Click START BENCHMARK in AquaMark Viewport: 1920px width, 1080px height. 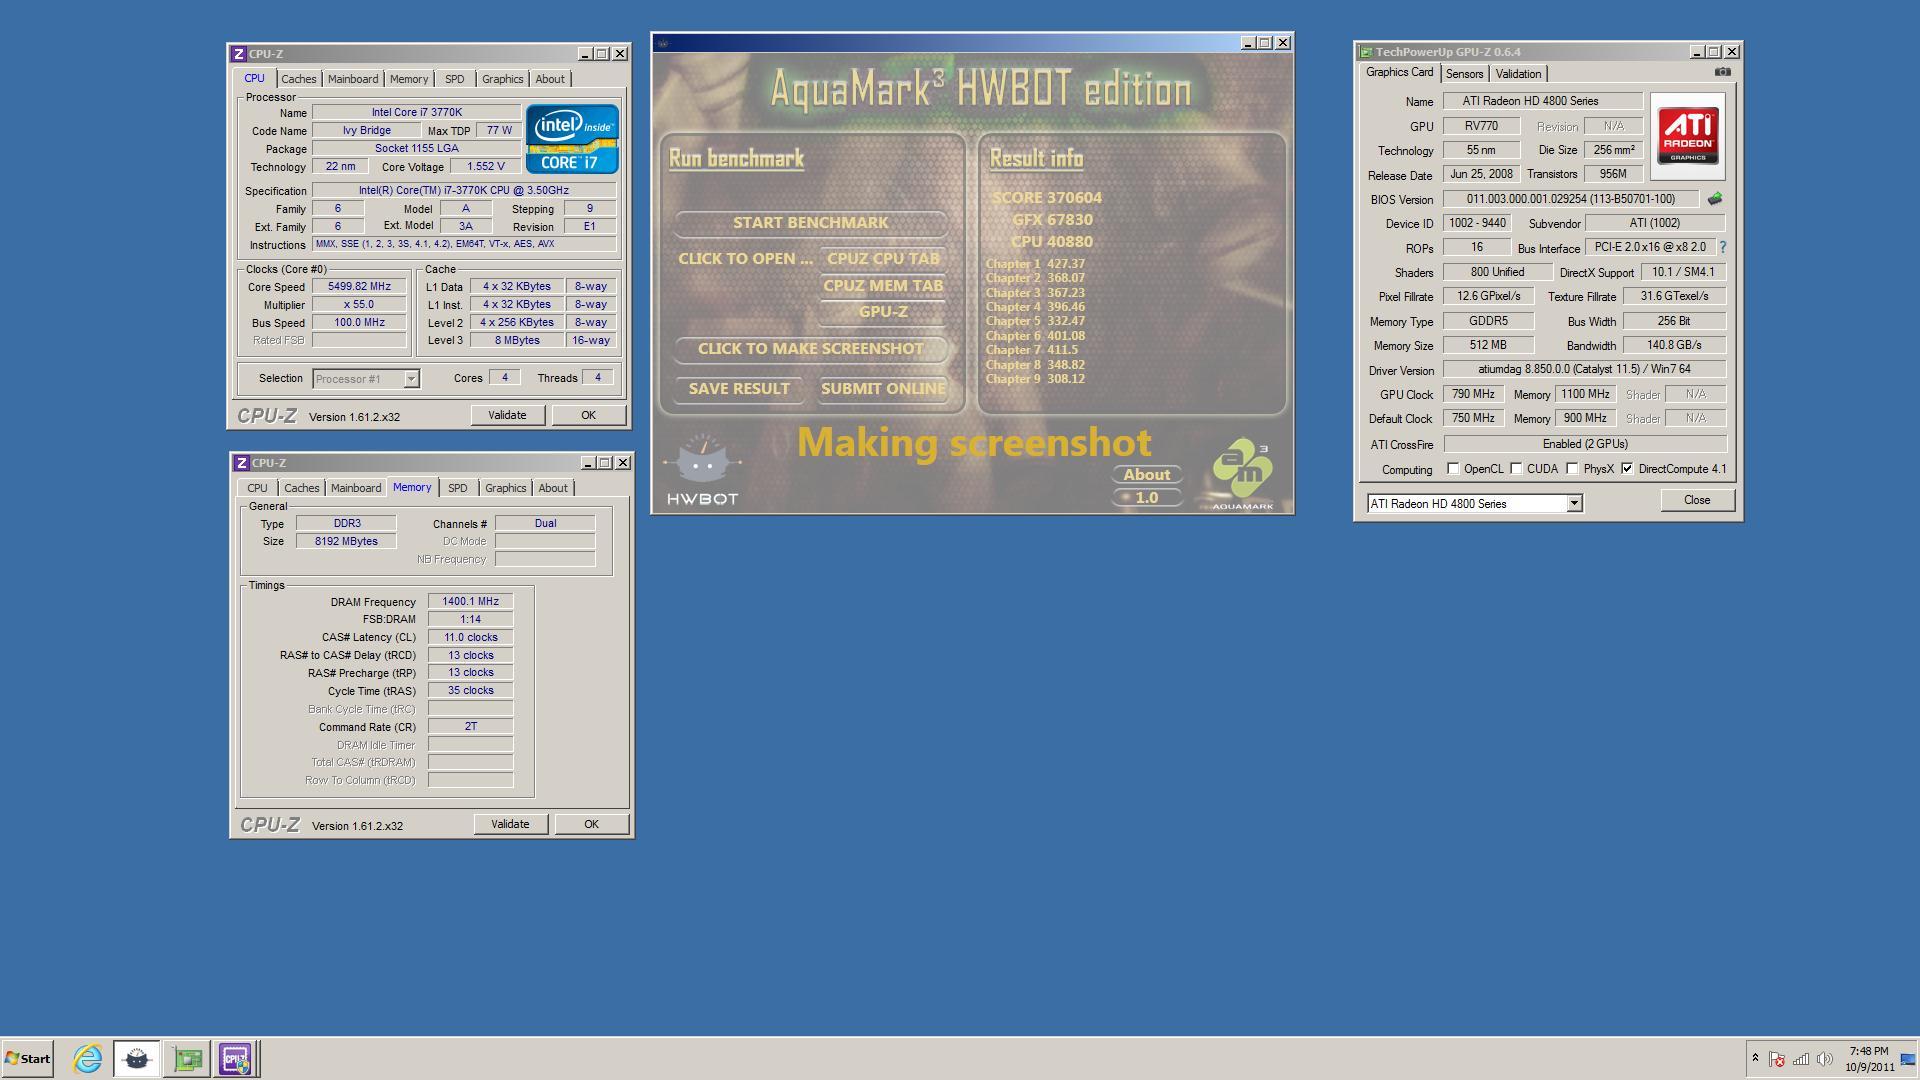pyautogui.click(x=810, y=223)
